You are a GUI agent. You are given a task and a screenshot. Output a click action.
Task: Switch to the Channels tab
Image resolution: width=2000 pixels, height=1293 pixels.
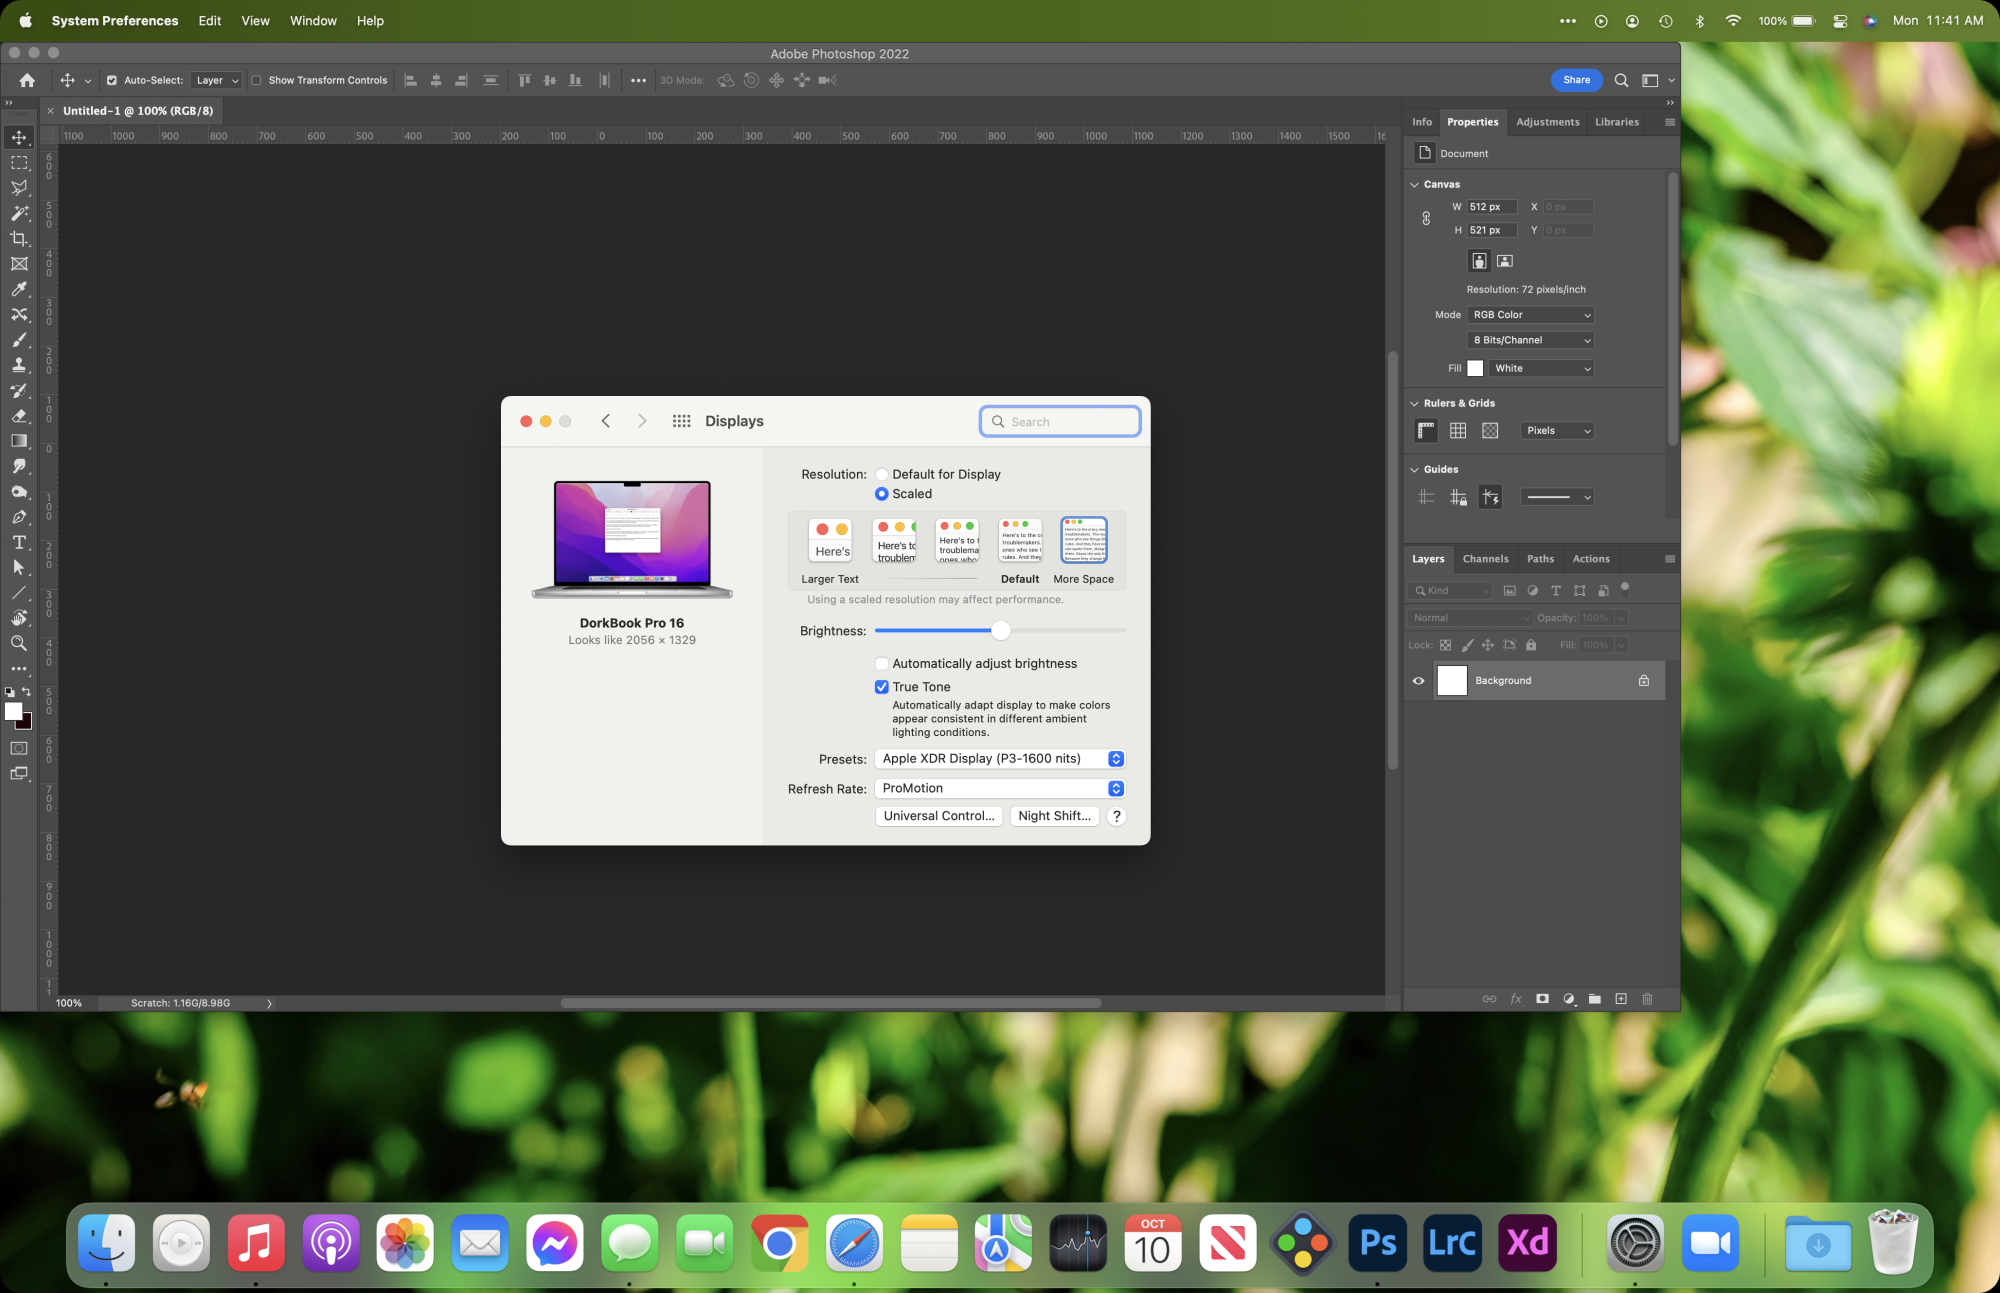pyautogui.click(x=1485, y=559)
